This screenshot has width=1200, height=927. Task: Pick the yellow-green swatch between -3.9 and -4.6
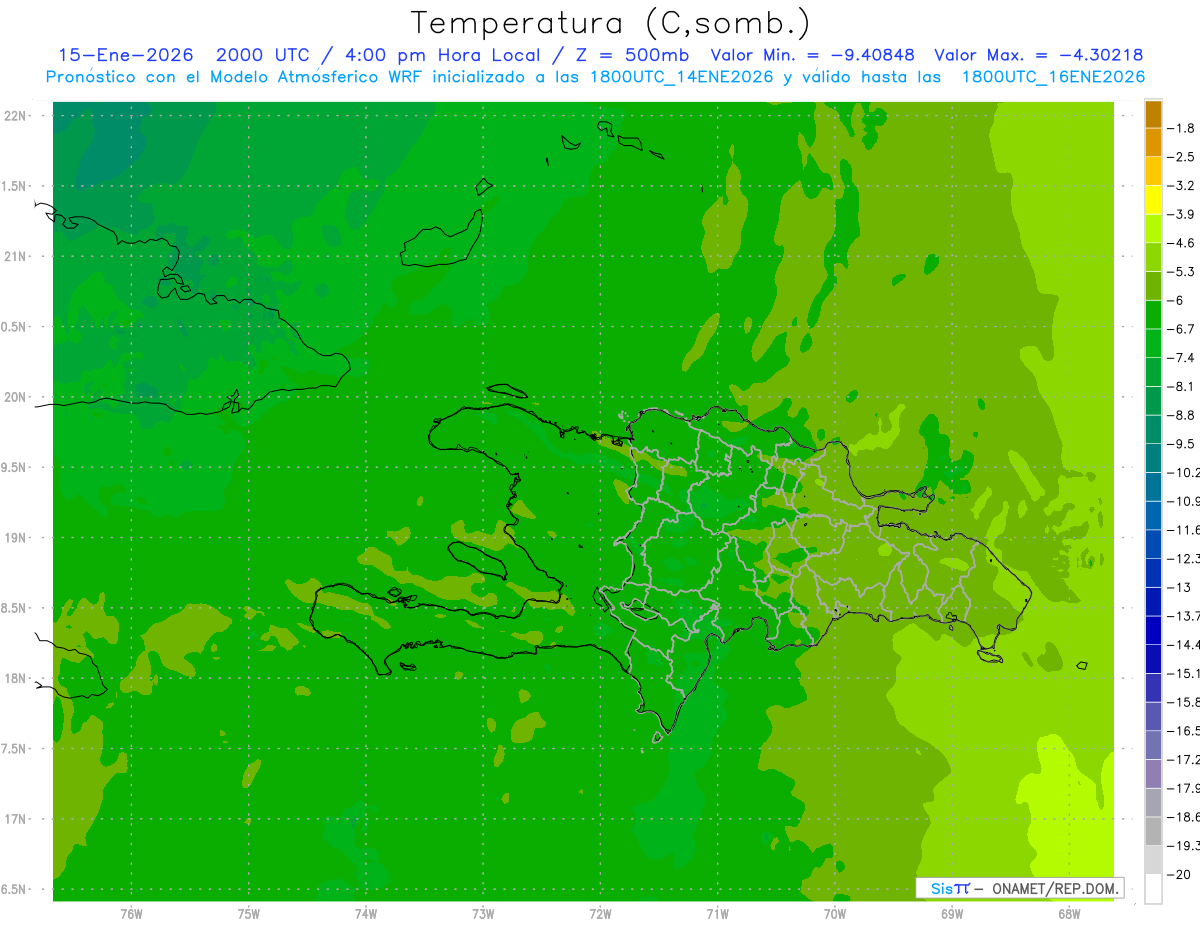(x=1153, y=229)
